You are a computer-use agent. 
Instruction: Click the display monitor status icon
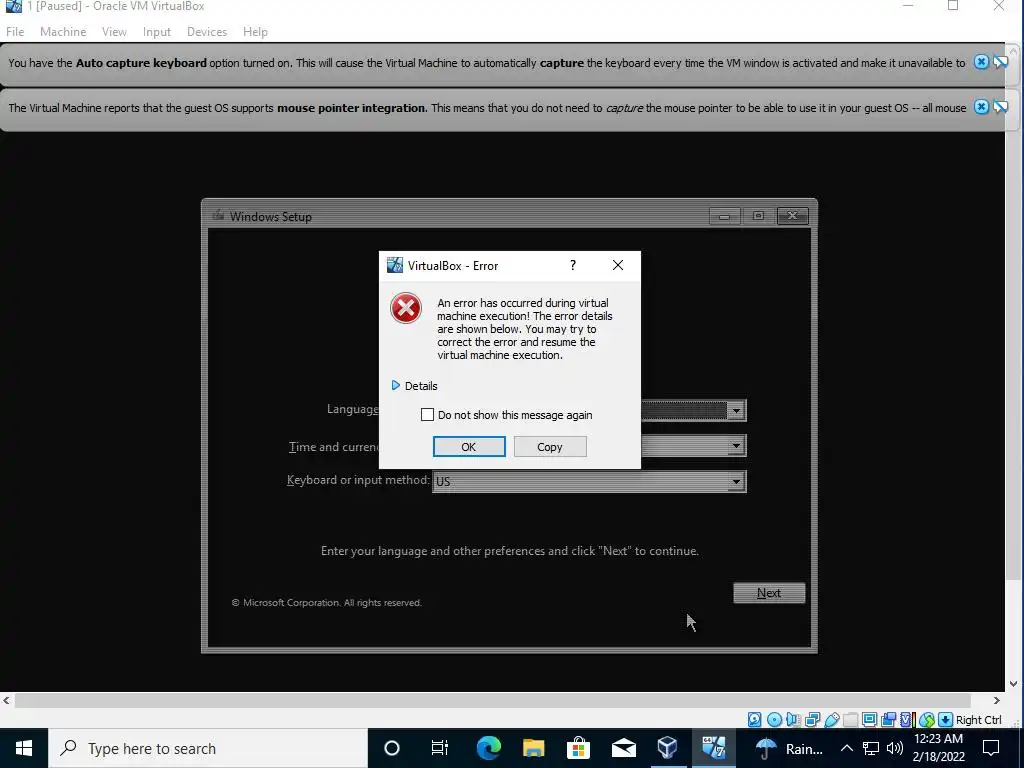pos(869,720)
